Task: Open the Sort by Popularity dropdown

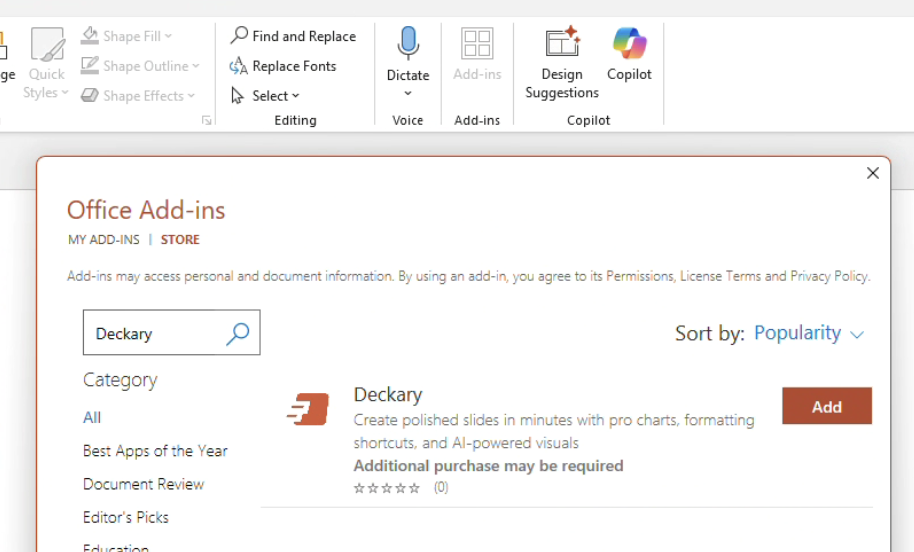Action: pos(808,333)
